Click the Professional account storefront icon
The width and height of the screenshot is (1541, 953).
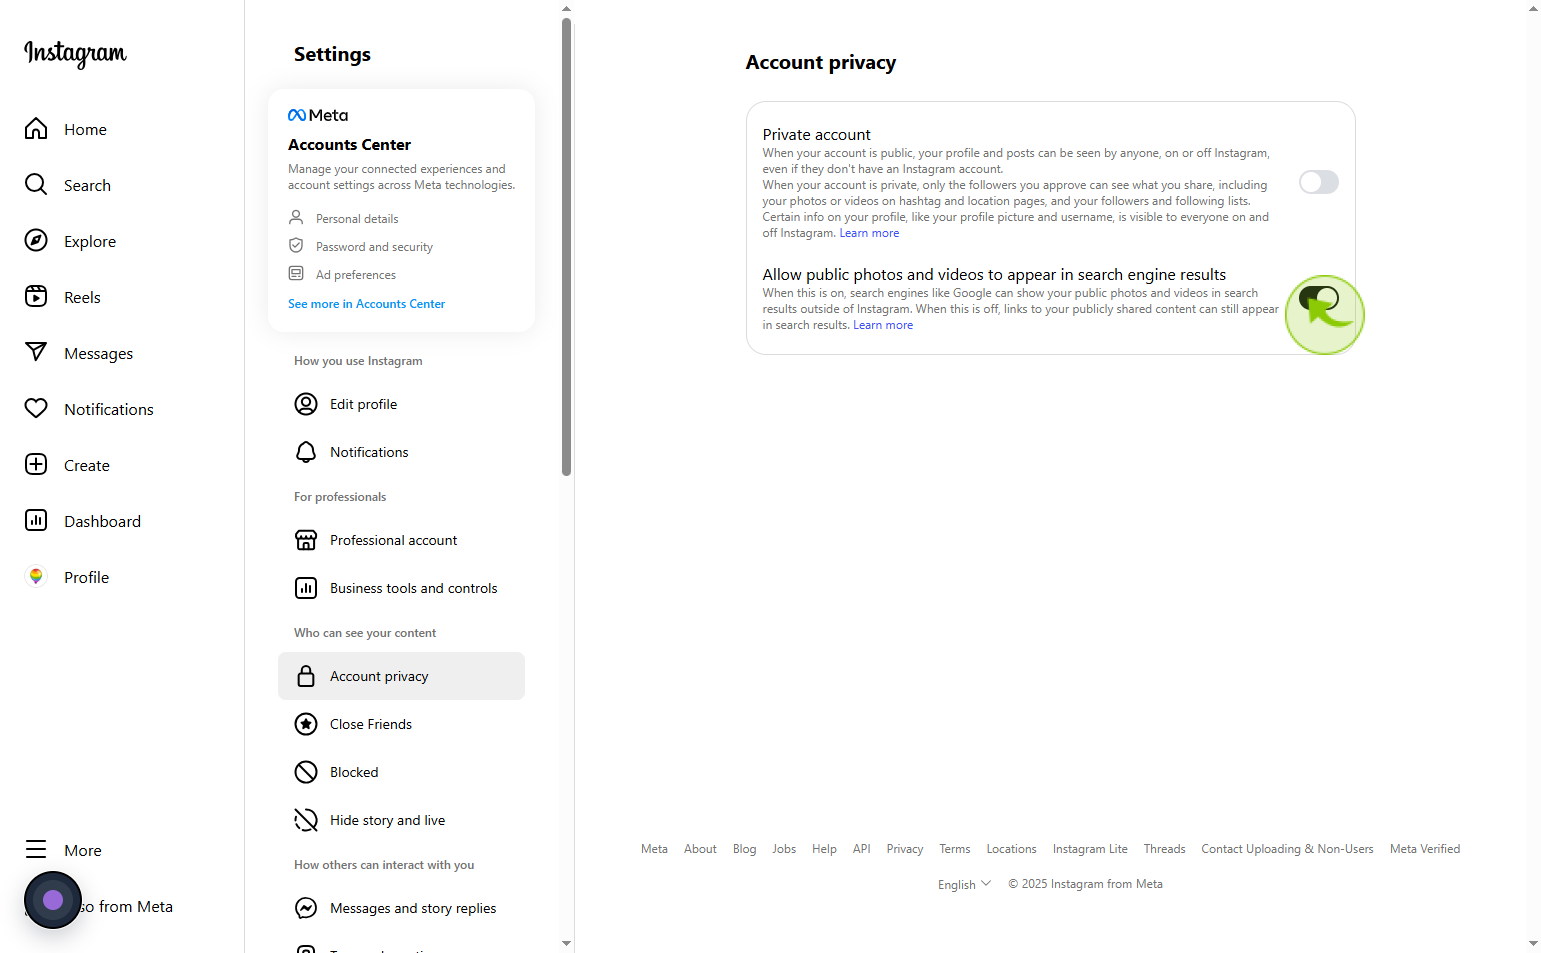pos(306,540)
